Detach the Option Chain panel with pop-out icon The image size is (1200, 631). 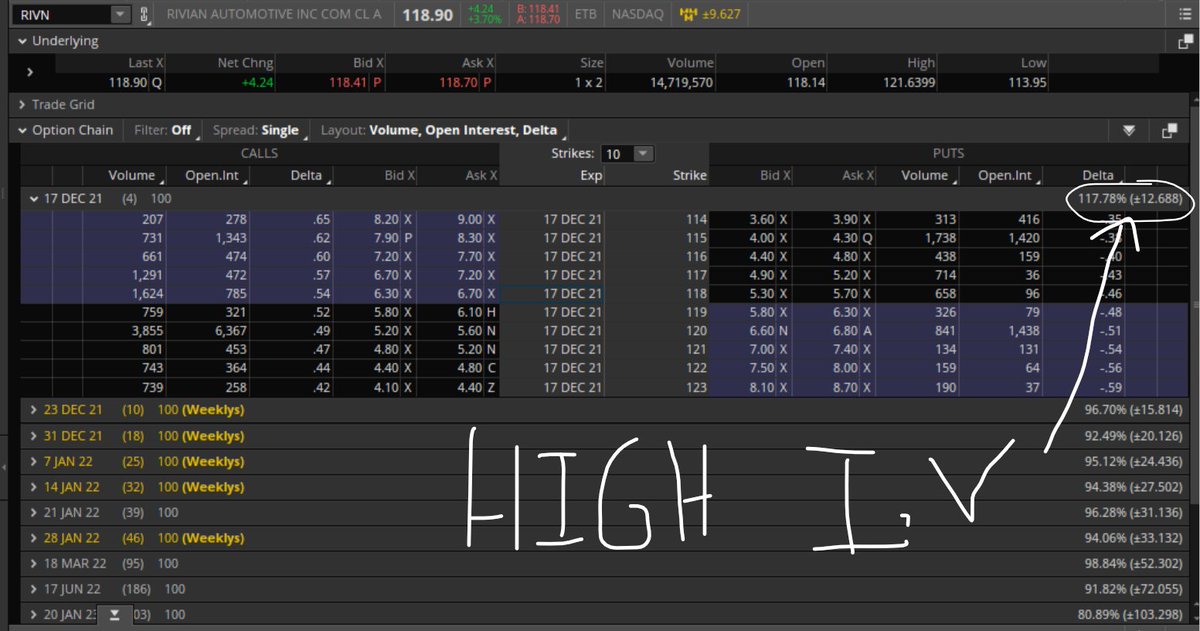(x=1169, y=131)
